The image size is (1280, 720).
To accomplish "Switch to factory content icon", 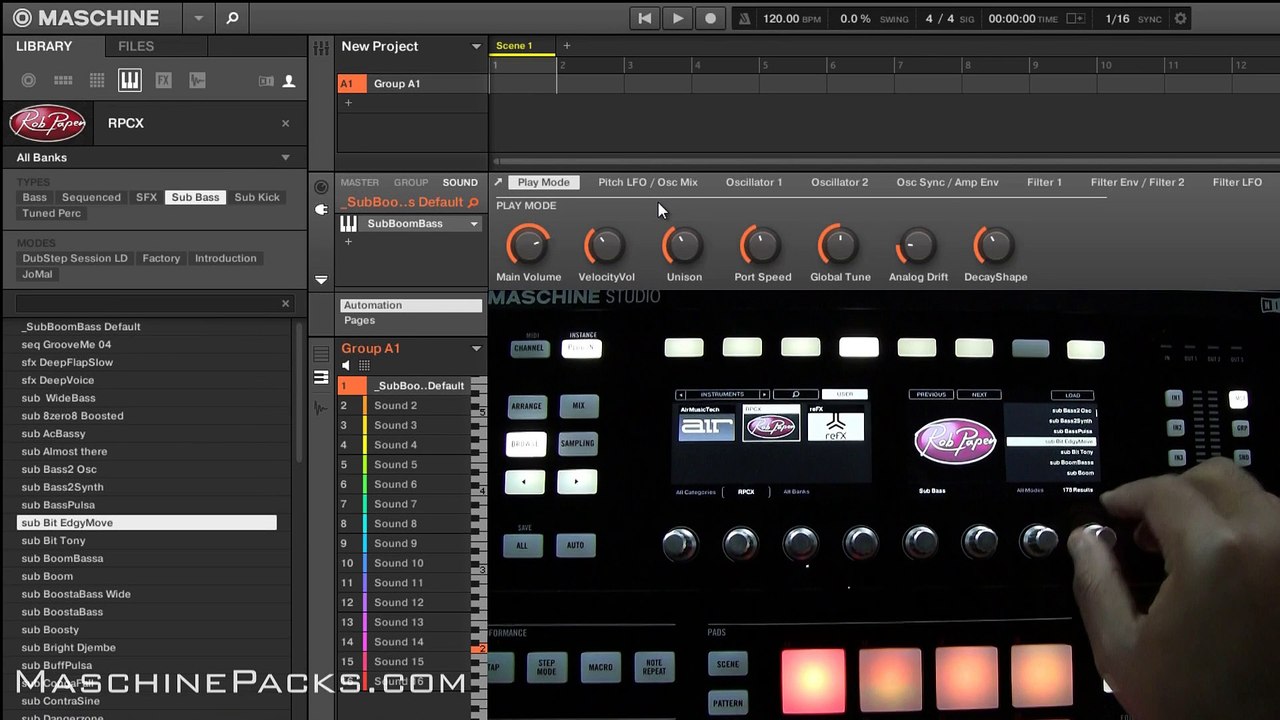I will coord(266,81).
